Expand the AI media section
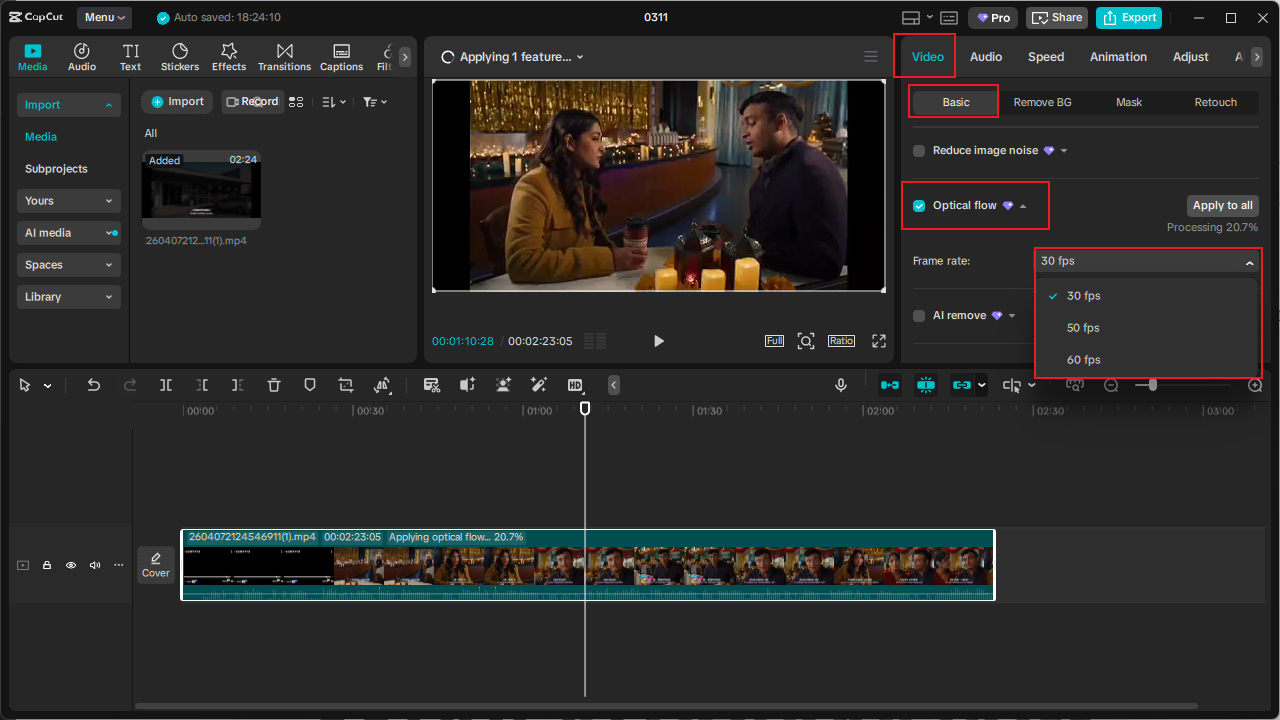 (x=69, y=233)
